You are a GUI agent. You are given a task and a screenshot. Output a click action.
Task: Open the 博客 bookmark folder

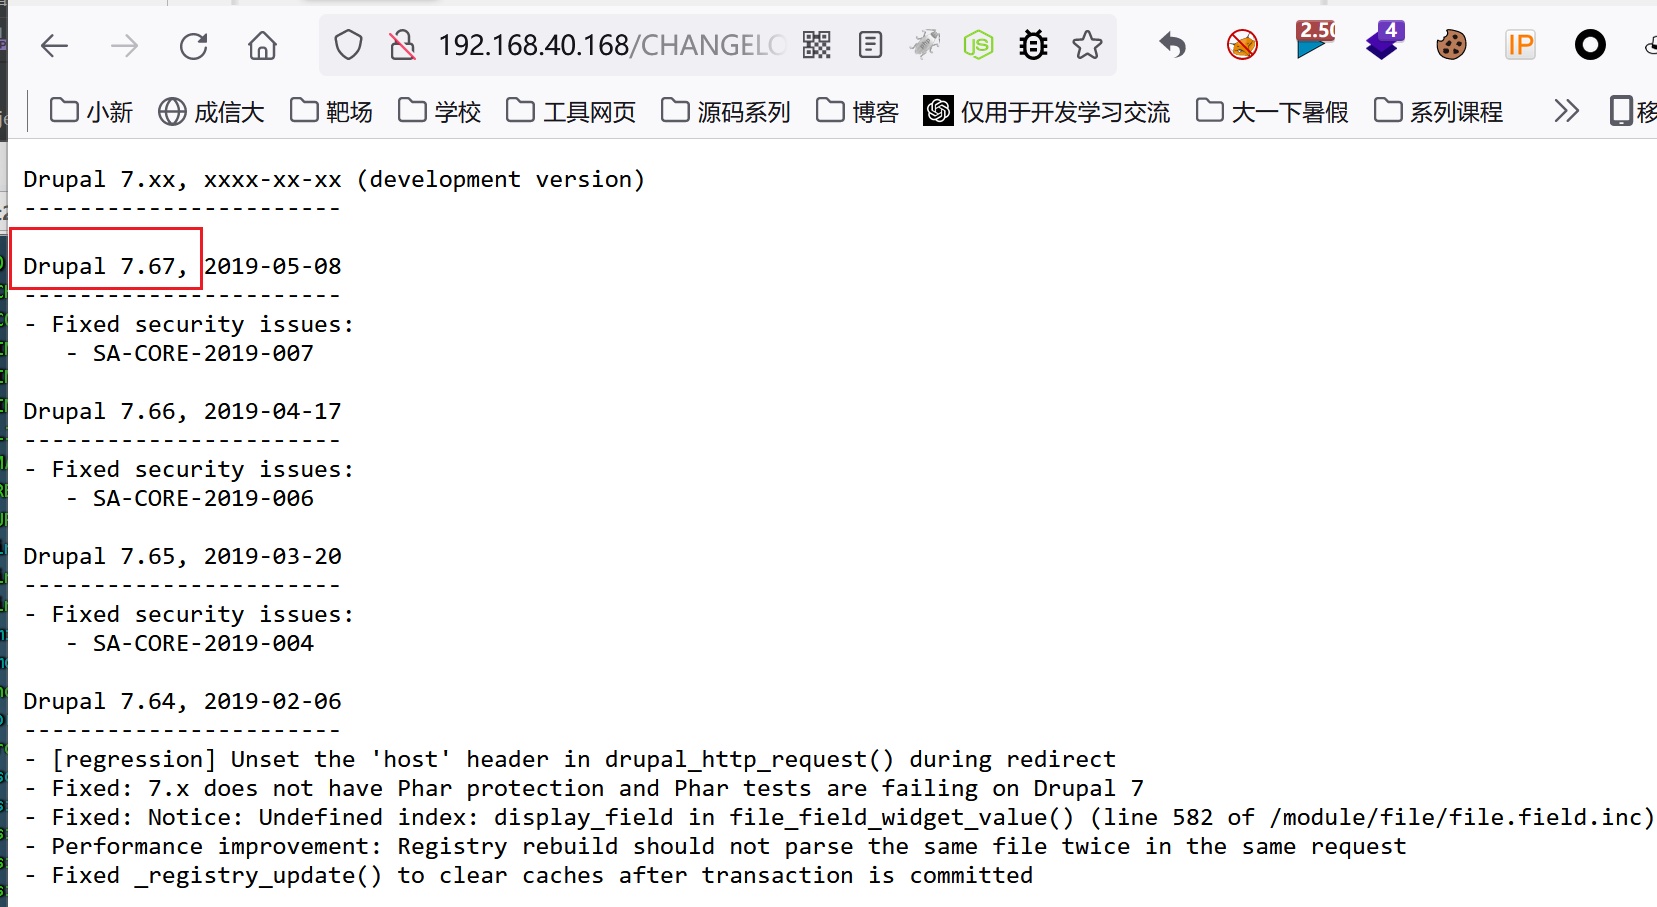(857, 111)
